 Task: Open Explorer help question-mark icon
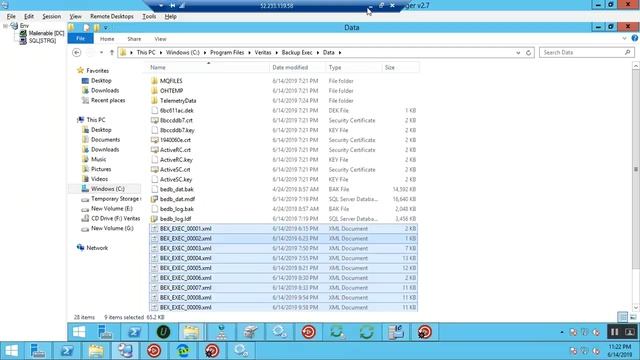[635, 38]
